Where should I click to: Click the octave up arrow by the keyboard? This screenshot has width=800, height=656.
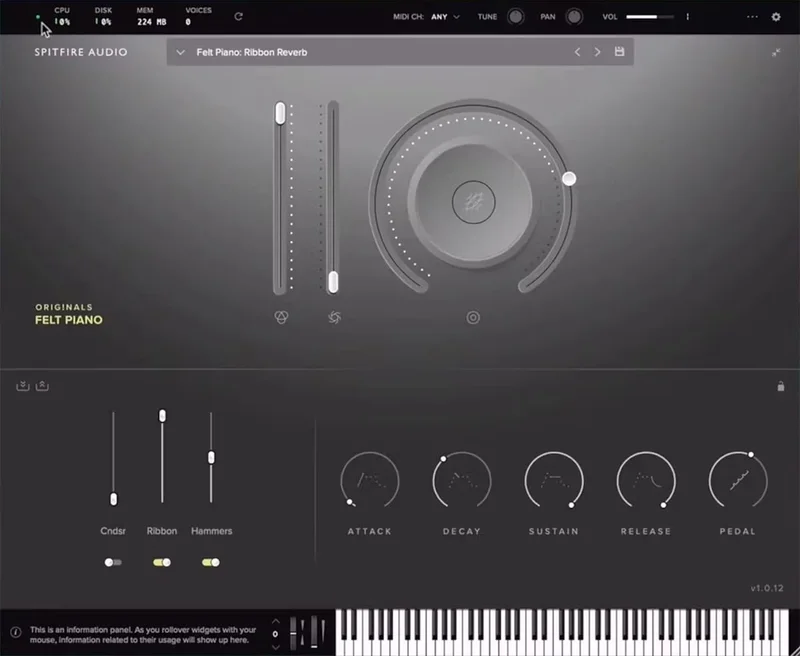click(x=276, y=621)
